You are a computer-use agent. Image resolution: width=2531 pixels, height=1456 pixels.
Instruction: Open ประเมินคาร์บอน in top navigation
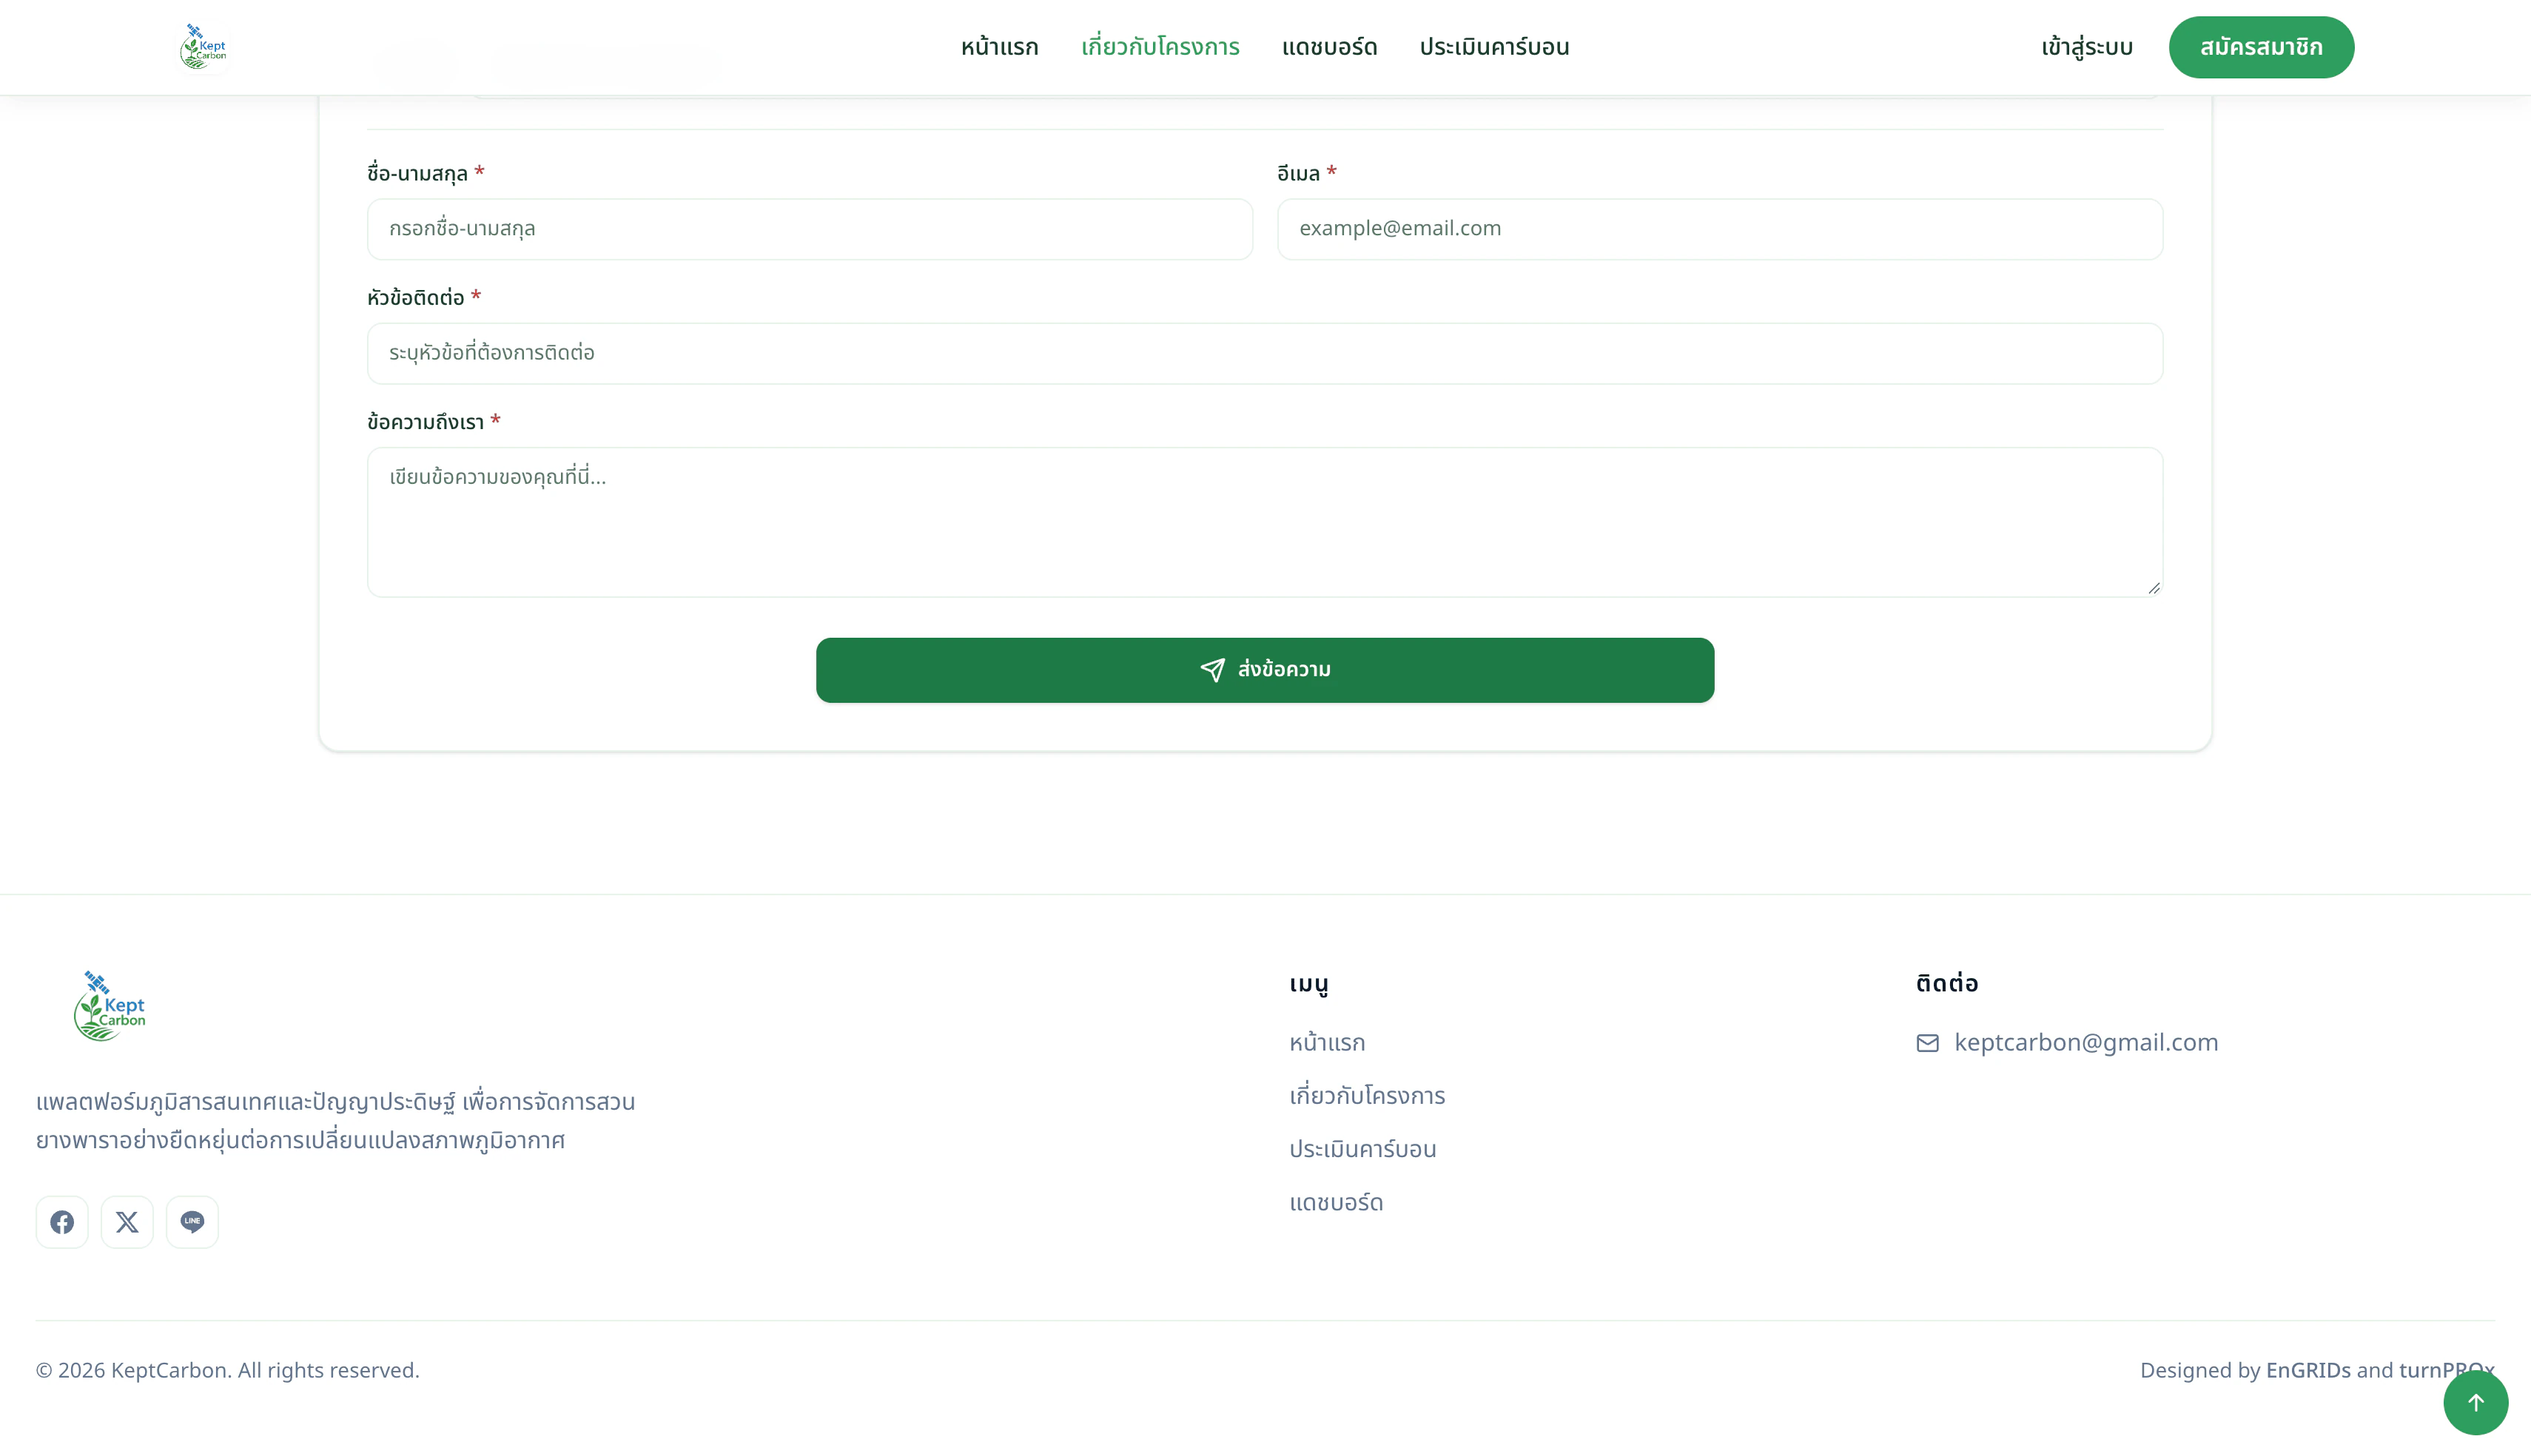[1494, 47]
